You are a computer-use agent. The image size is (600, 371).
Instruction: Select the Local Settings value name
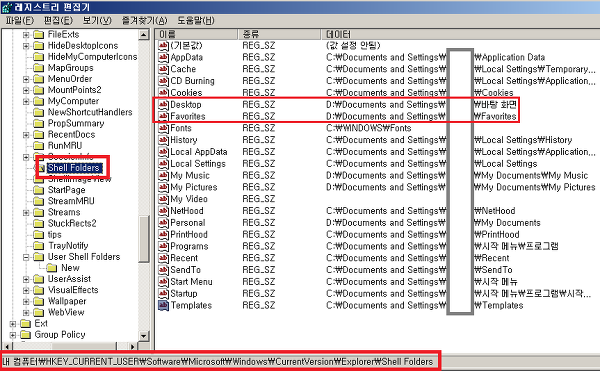198,164
